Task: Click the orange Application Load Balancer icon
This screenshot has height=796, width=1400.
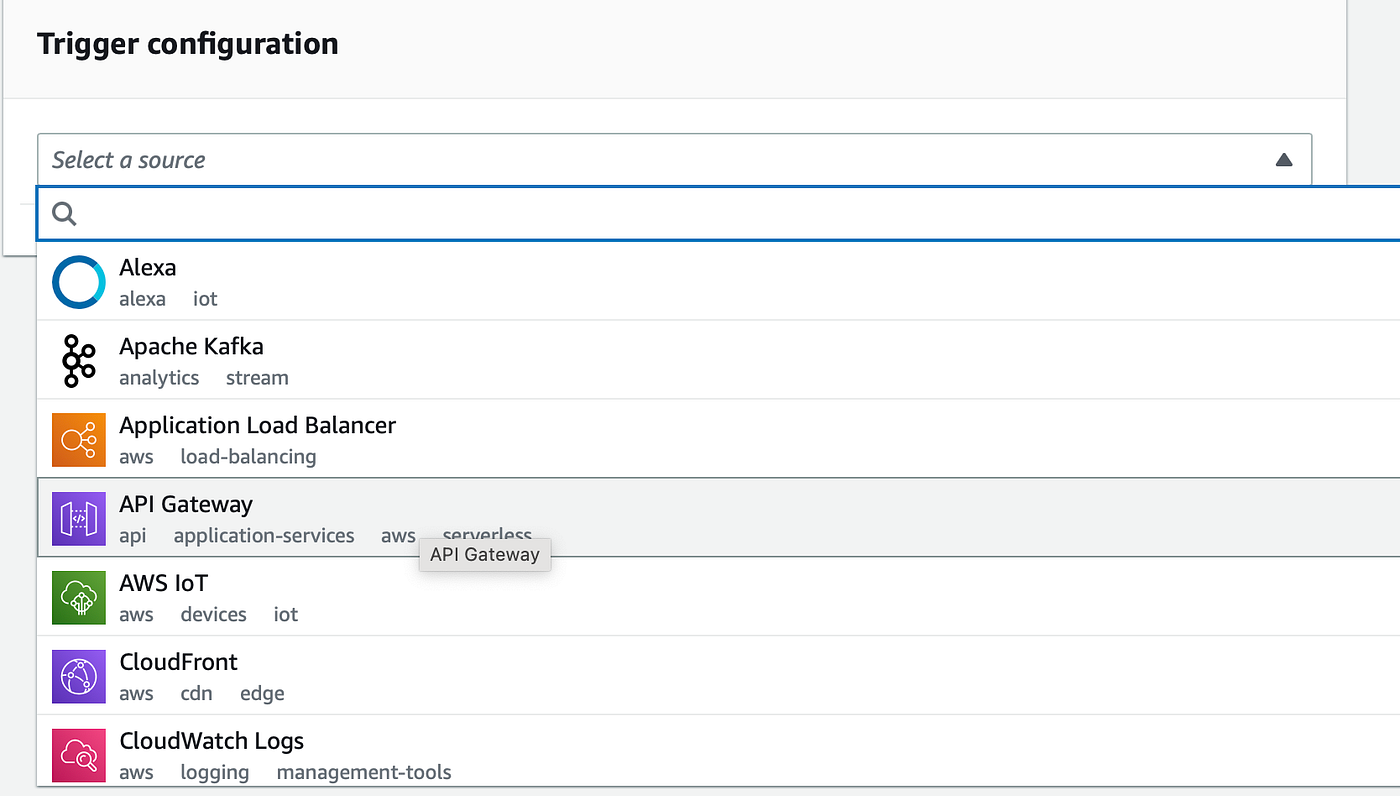Action: 78,440
